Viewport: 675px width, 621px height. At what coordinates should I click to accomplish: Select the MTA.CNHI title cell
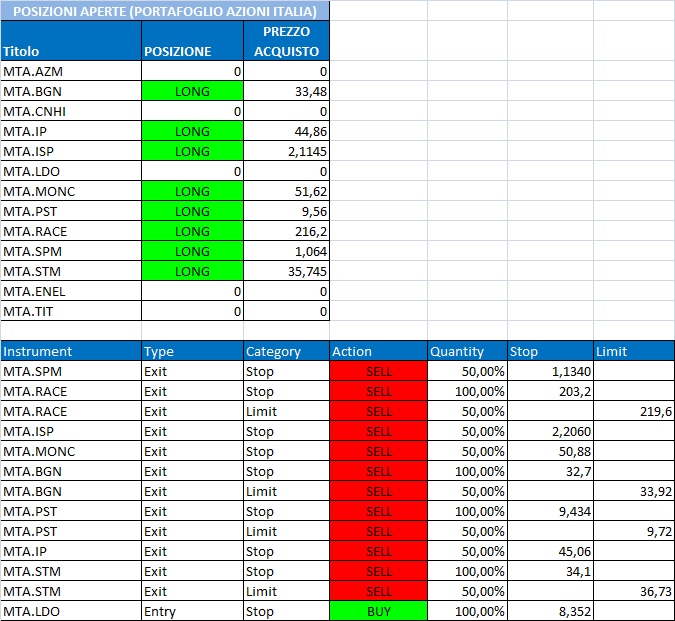pos(71,111)
